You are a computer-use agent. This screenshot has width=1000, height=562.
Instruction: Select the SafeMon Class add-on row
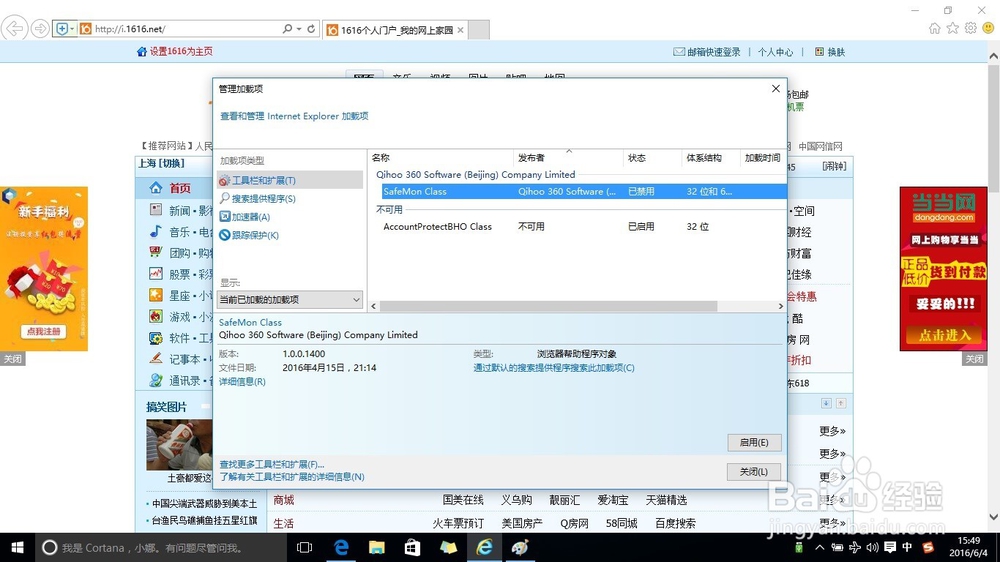(x=584, y=191)
